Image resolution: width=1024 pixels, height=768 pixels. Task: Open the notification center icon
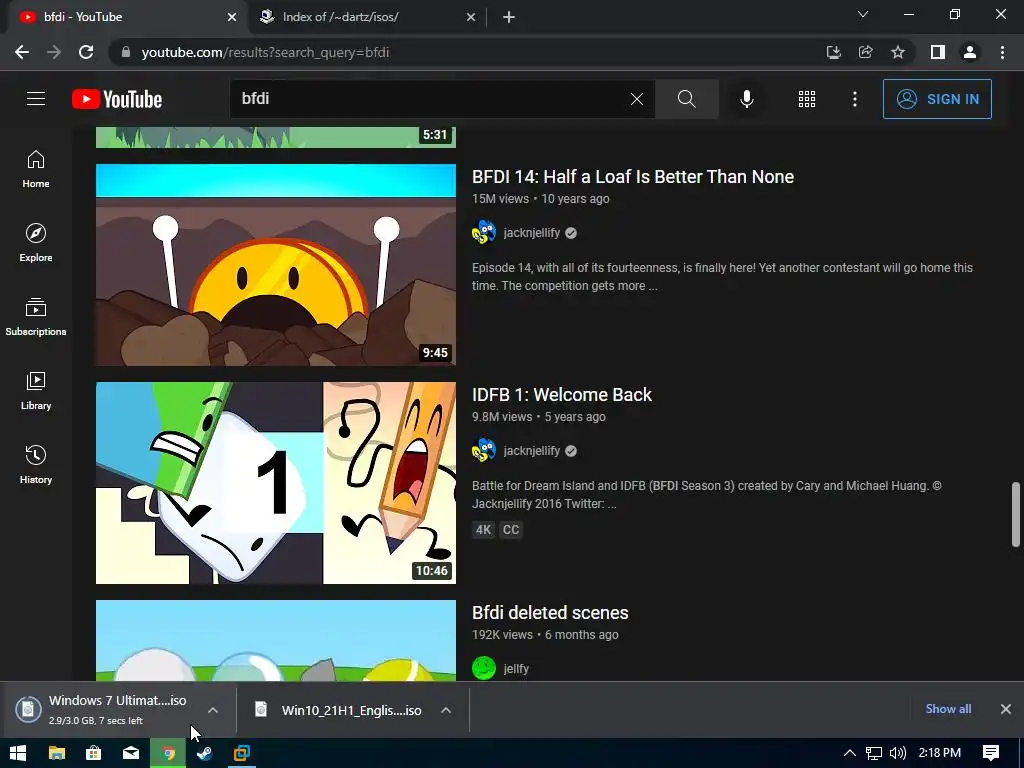click(x=991, y=753)
